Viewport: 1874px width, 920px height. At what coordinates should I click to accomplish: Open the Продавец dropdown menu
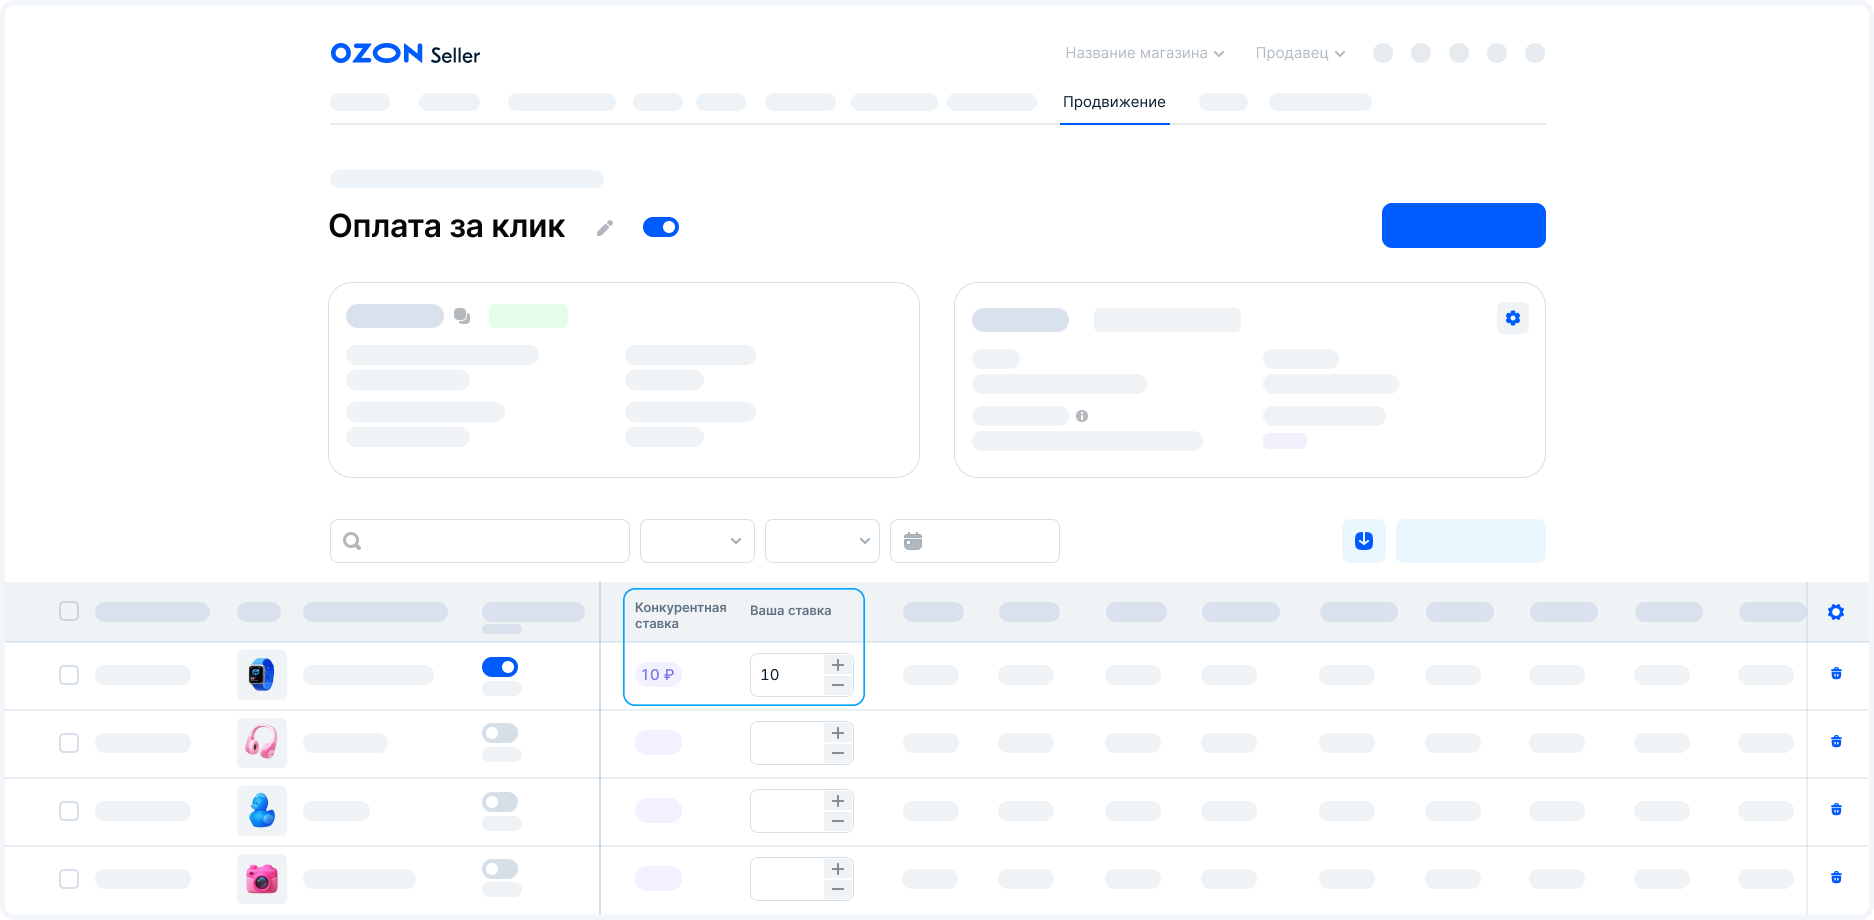[1299, 53]
